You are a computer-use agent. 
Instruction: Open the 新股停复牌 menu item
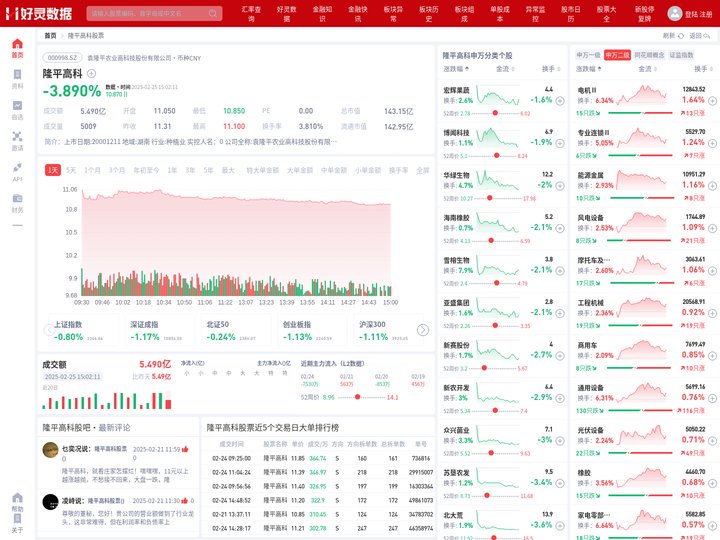(644, 14)
